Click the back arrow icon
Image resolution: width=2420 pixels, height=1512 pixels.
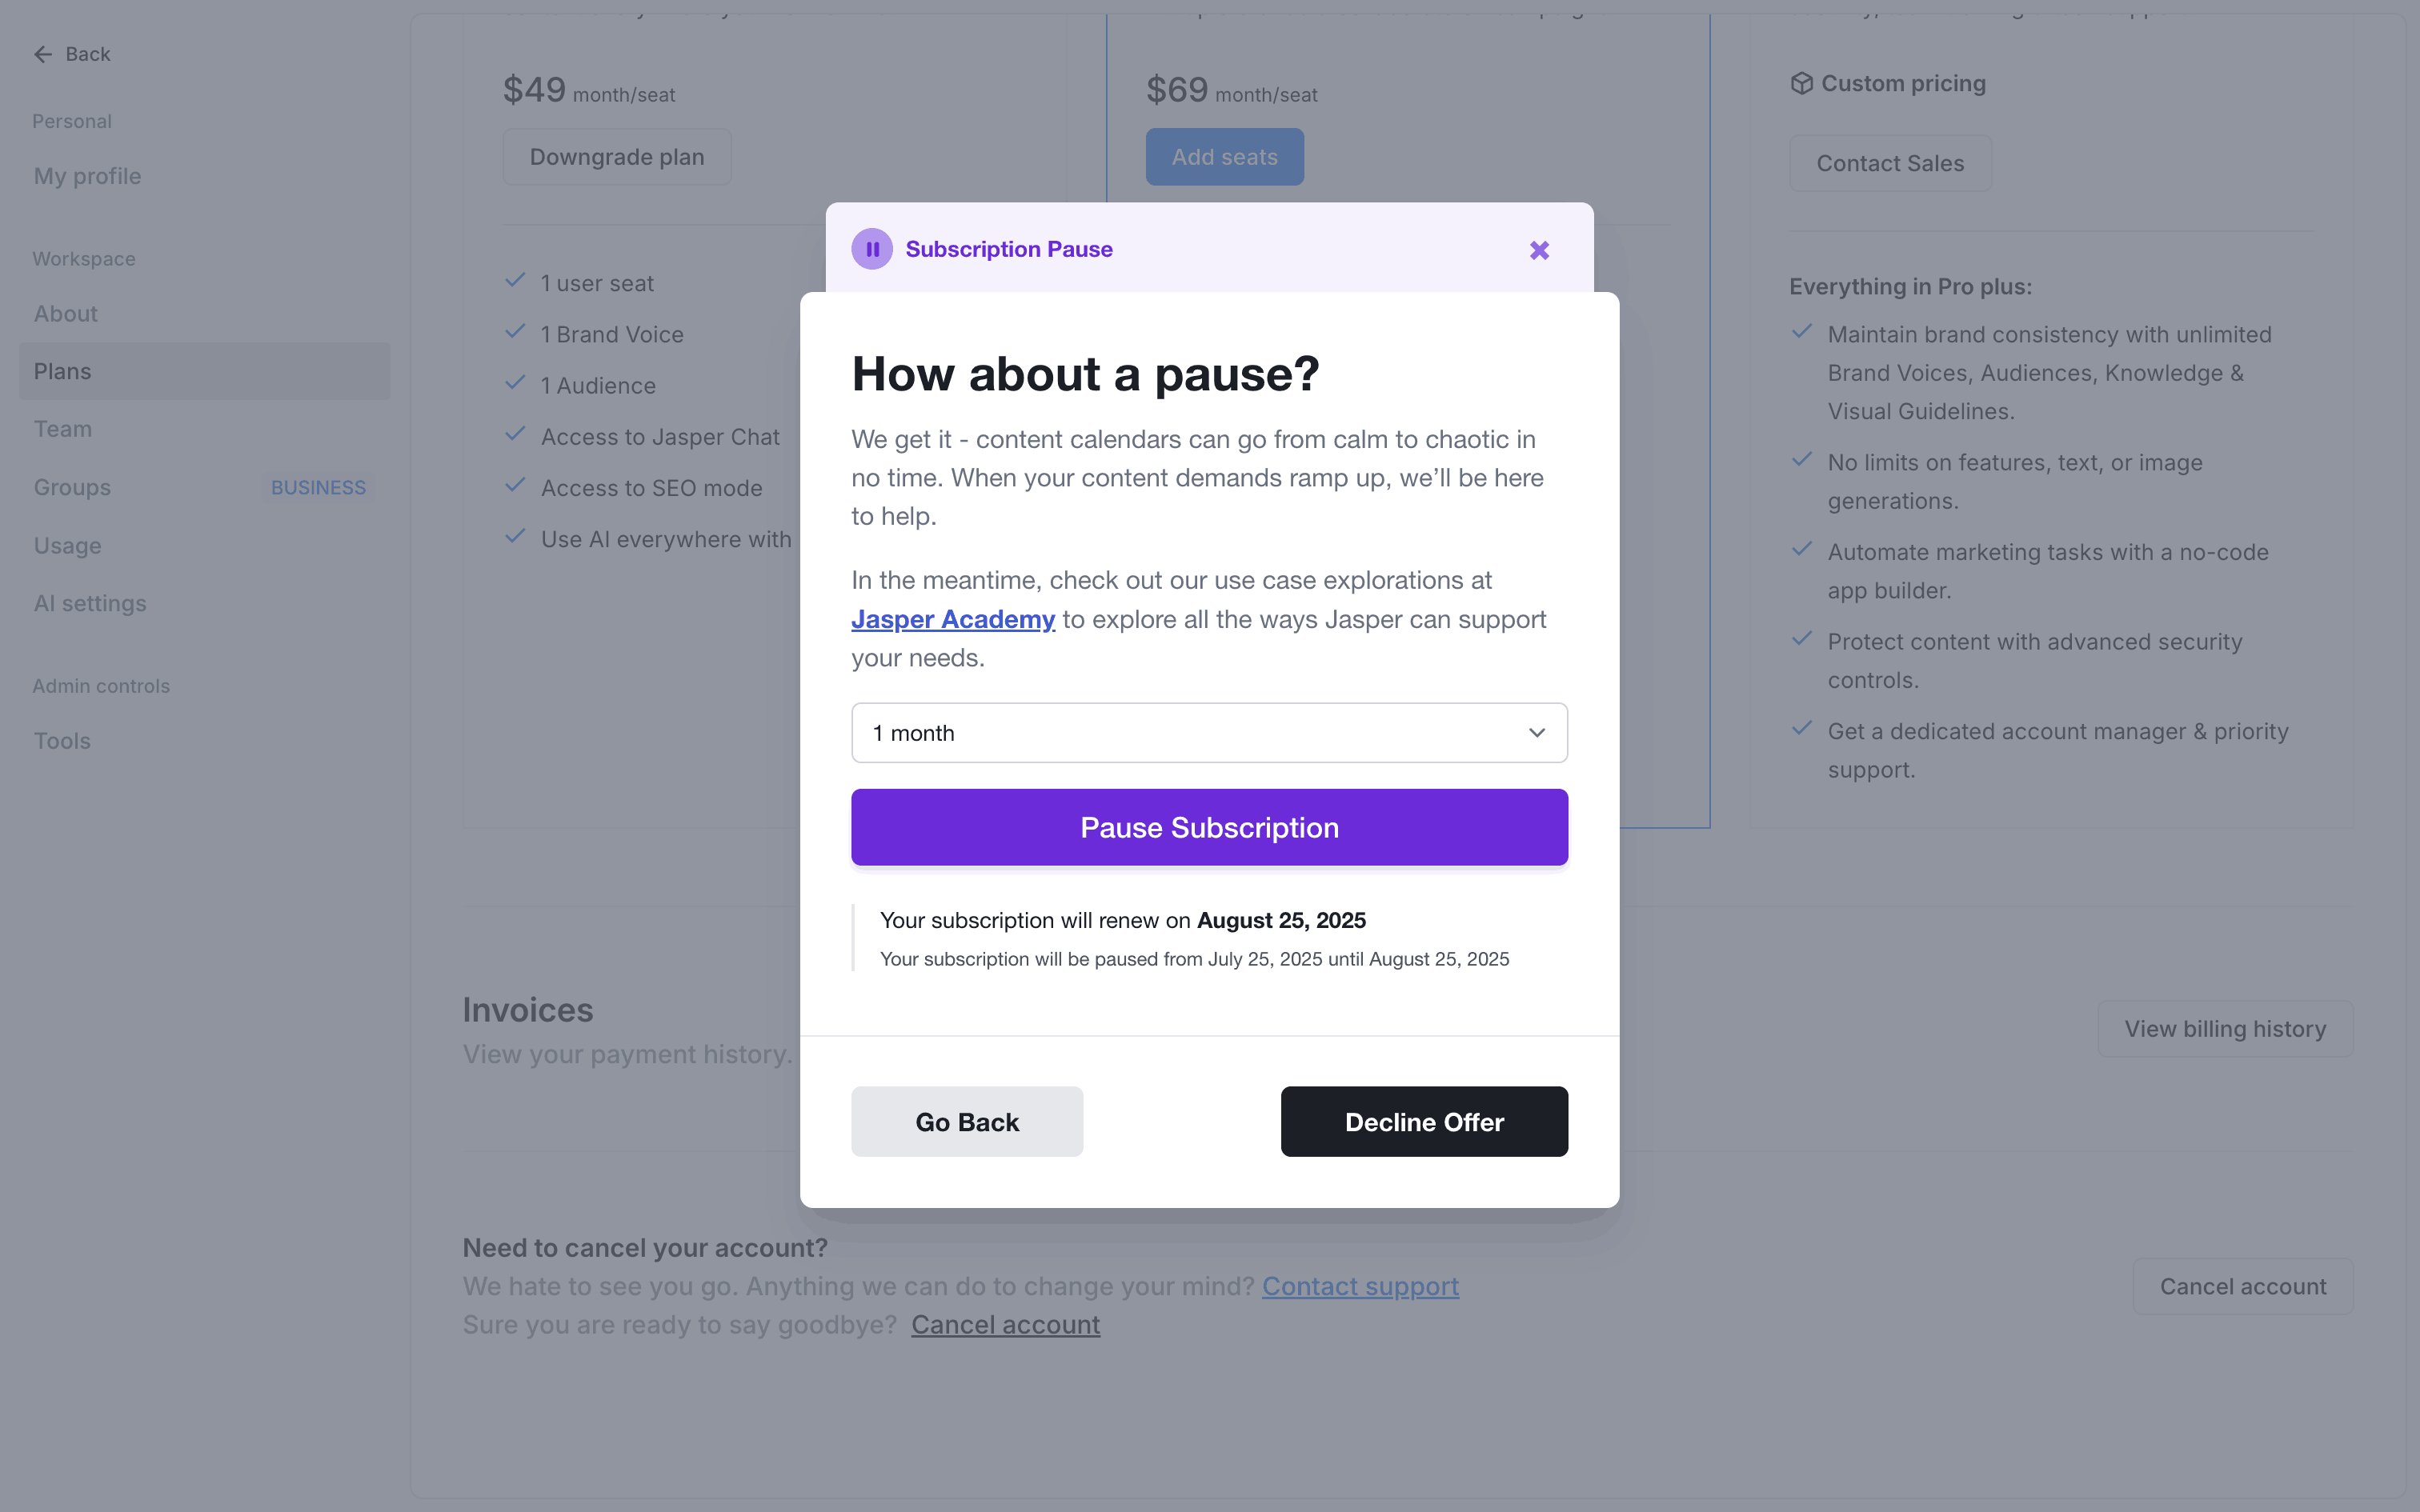(43, 55)
